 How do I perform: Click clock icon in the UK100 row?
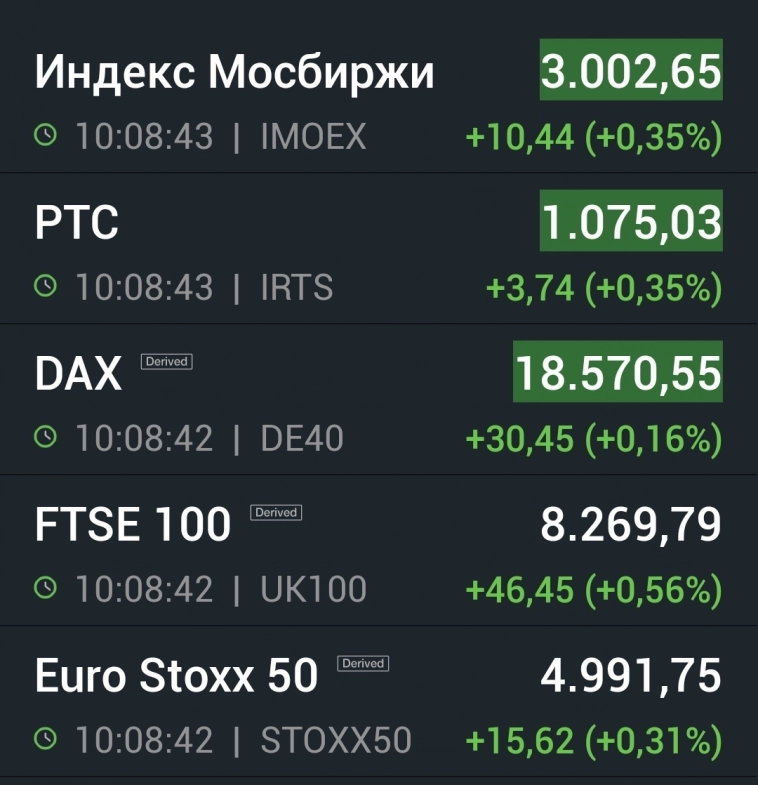pyautogui.click(x=46, y=589)
